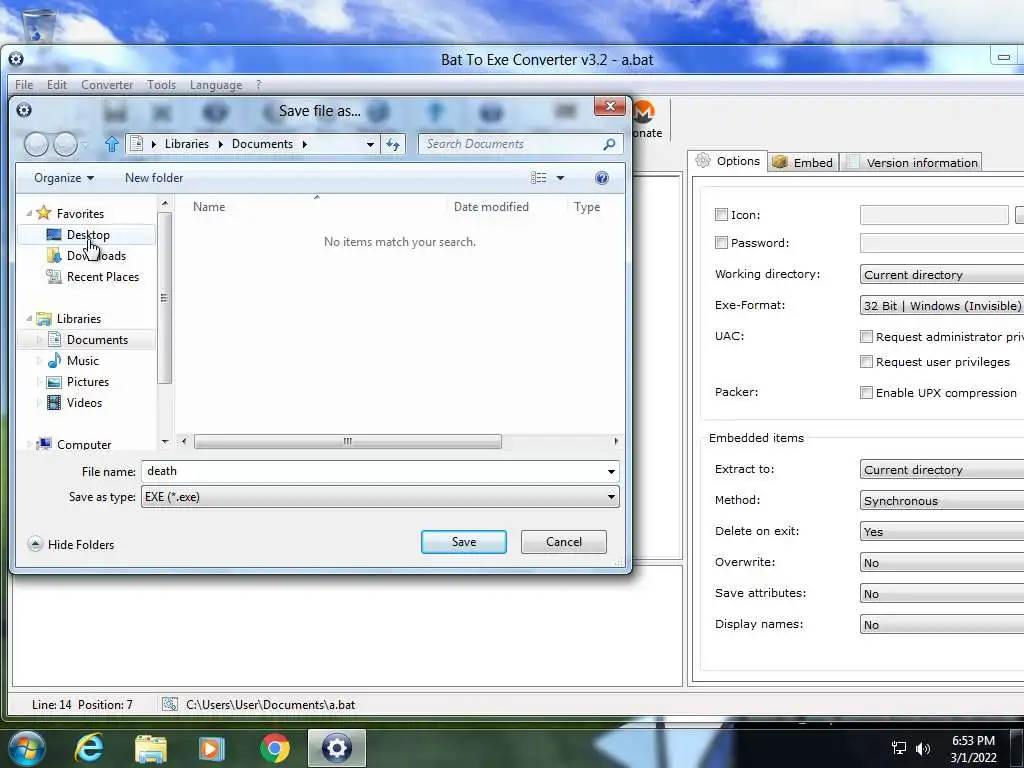Select the Pictures library
The height and width of the screenshot is (768, 1024).
click(78, 381)
